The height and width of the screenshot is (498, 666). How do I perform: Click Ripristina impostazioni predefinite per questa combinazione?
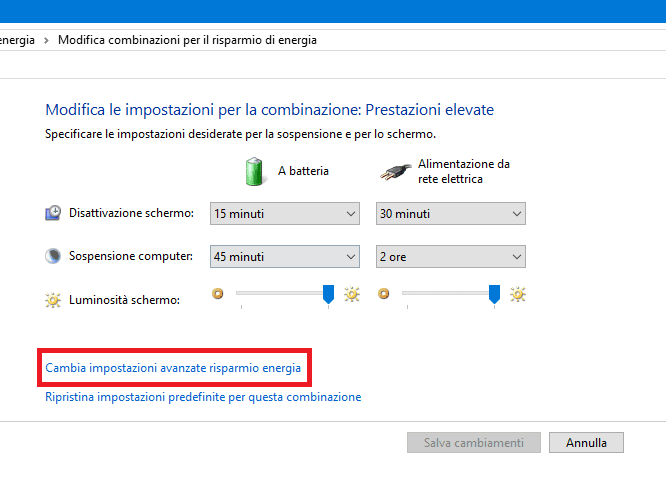(x=203, y=397)
